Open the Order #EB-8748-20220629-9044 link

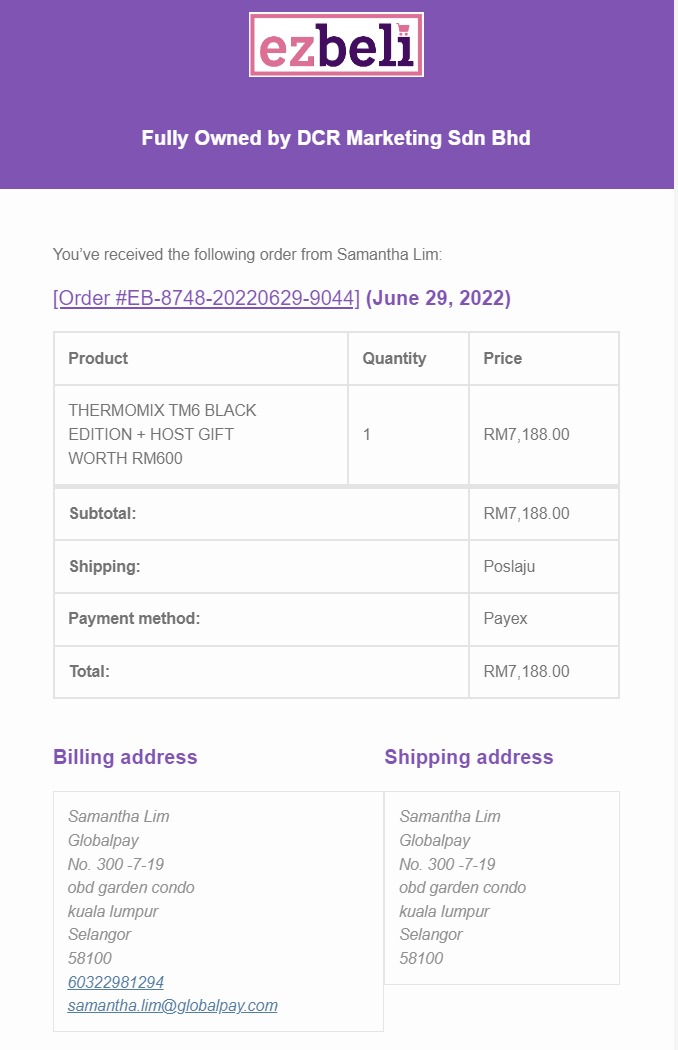pyautogui.click(x=206, y=298)
